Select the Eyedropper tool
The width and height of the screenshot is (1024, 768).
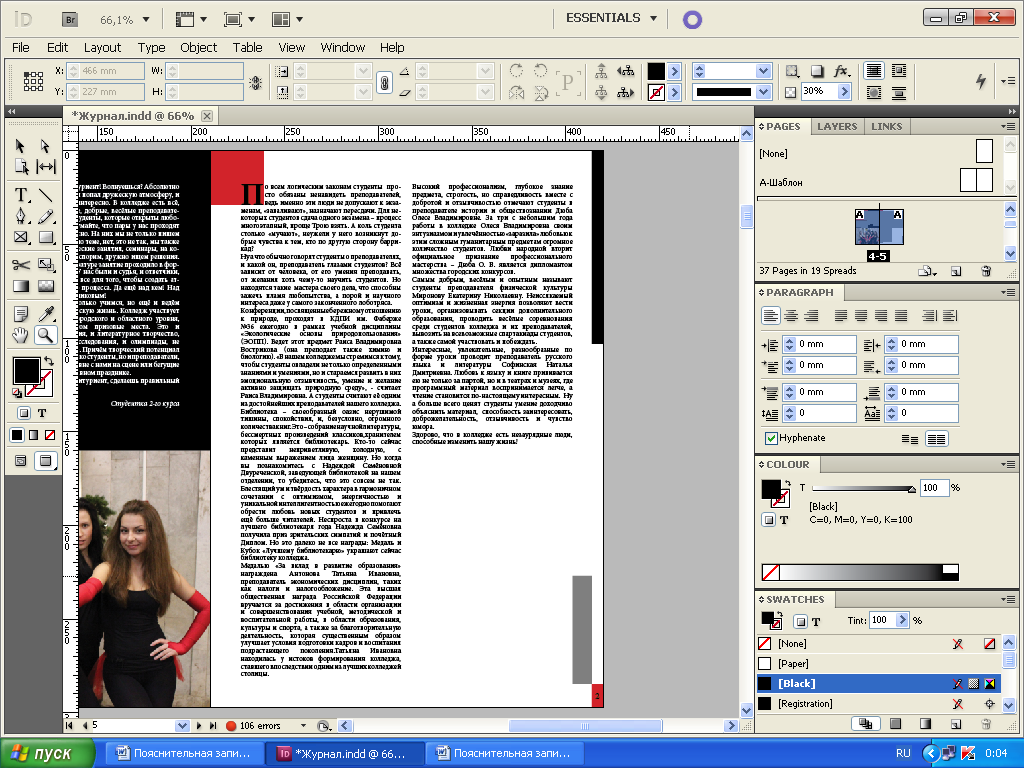[45, 314]
